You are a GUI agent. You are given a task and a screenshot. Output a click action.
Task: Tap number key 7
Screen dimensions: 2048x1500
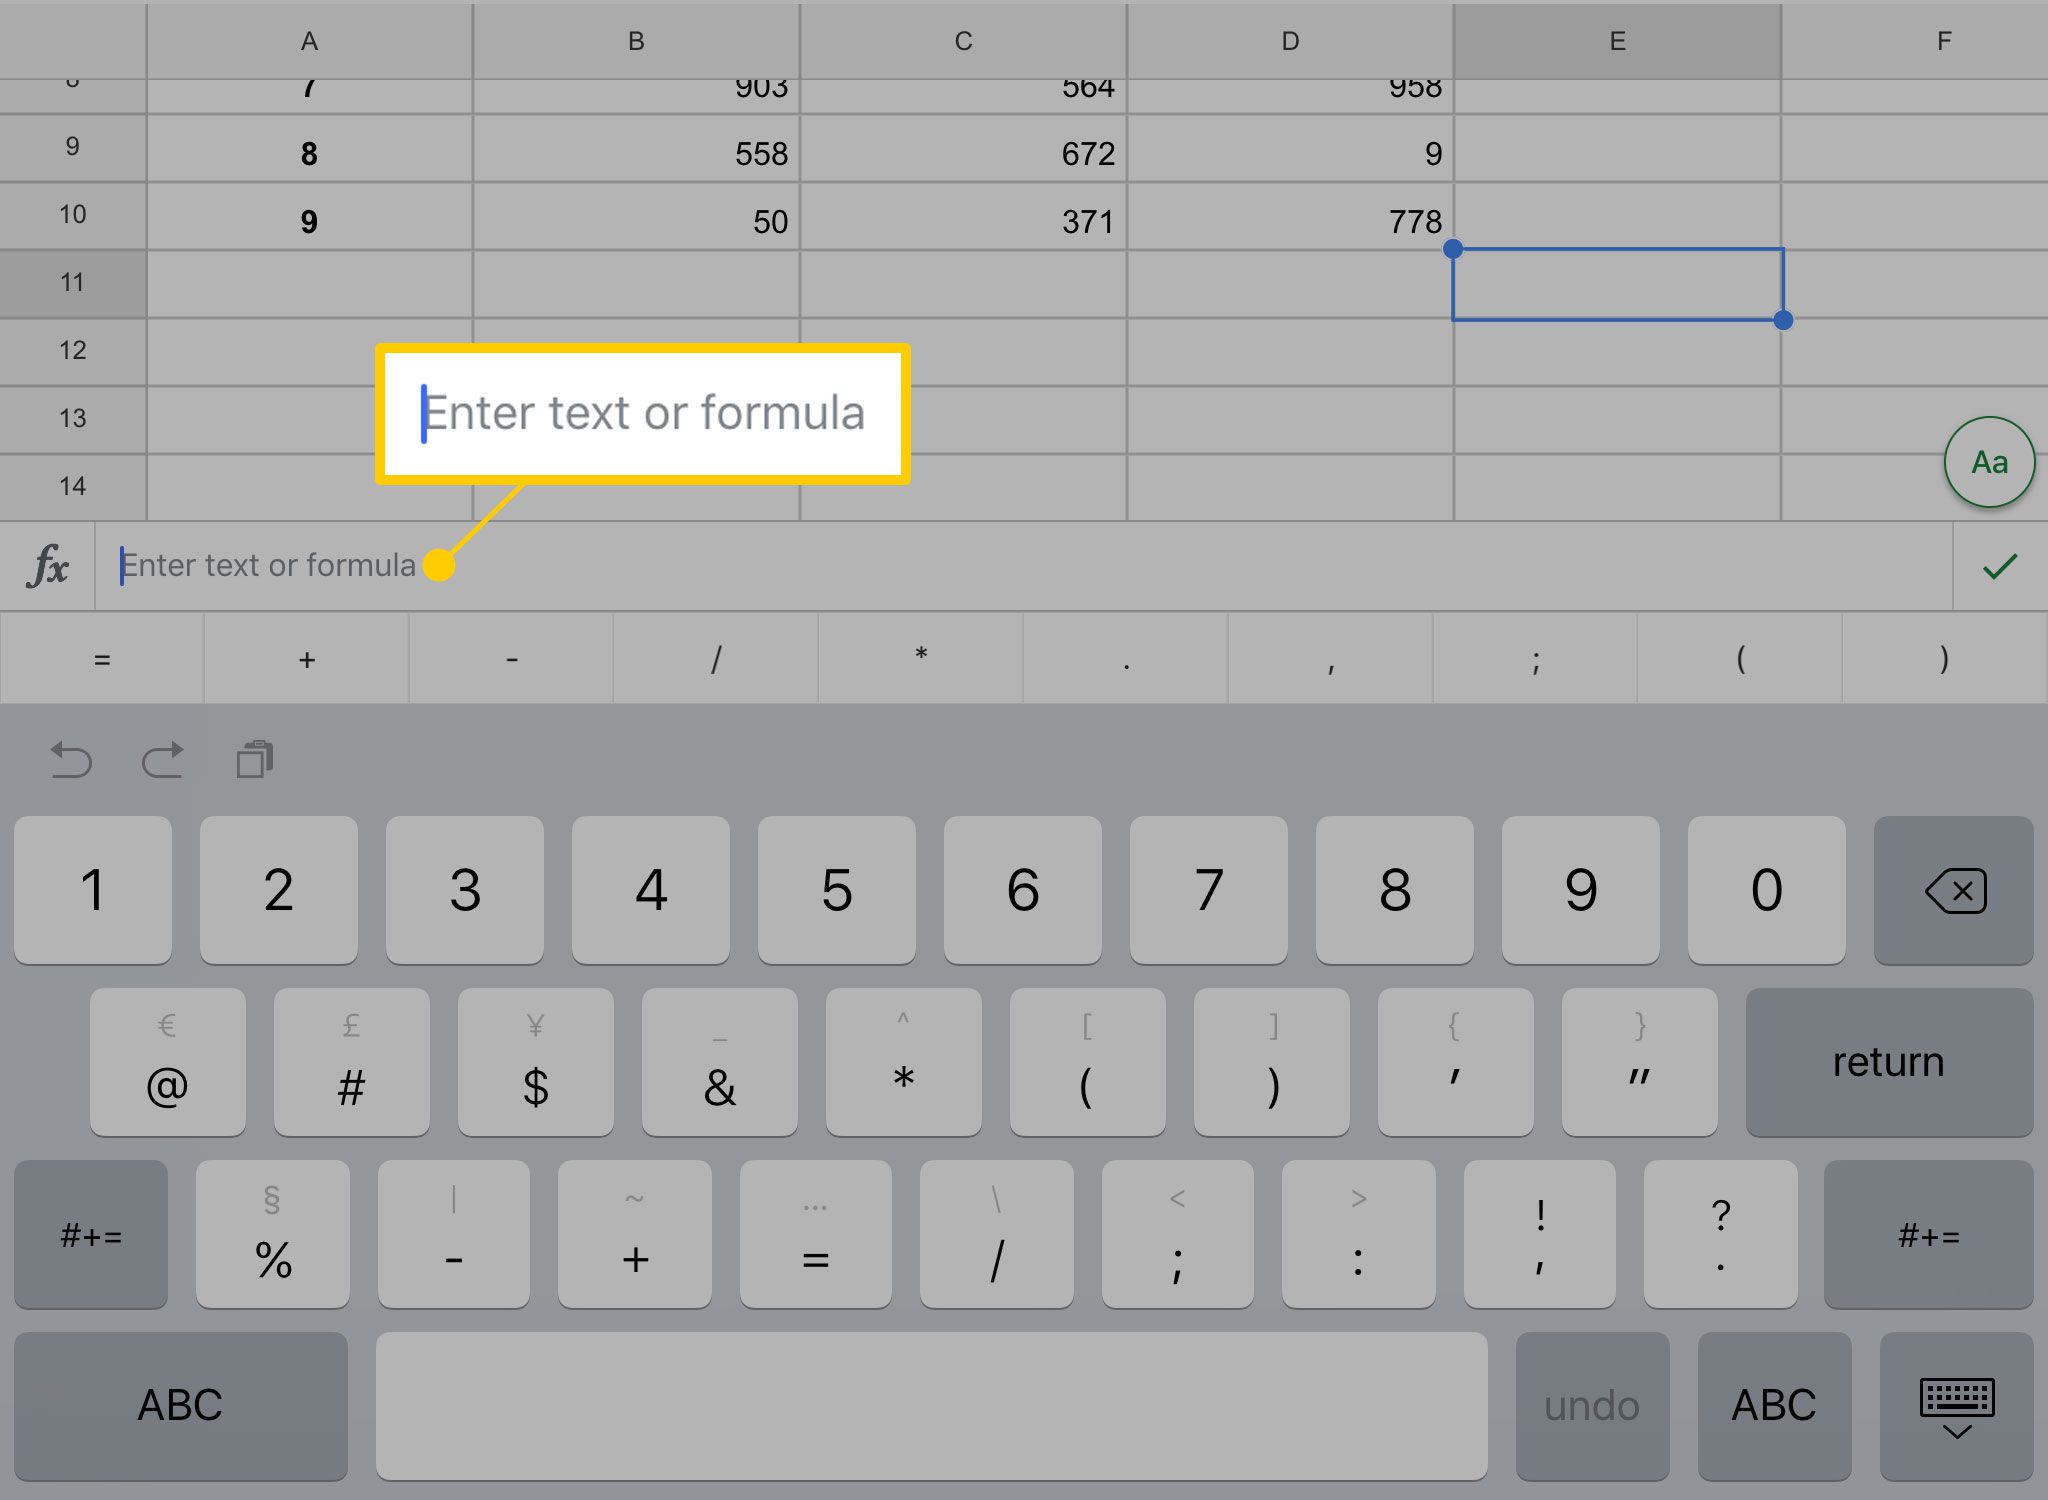pyautogui.click(x=1209, y=890)
